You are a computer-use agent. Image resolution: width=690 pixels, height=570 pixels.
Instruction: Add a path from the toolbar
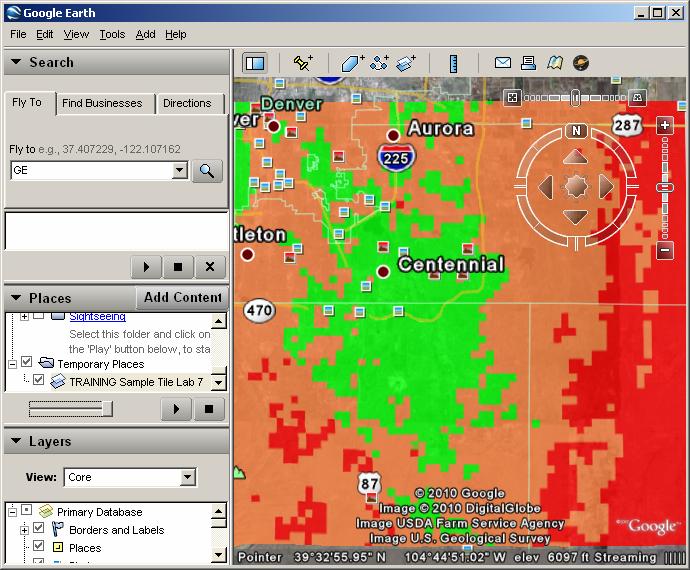click(379, 63)
